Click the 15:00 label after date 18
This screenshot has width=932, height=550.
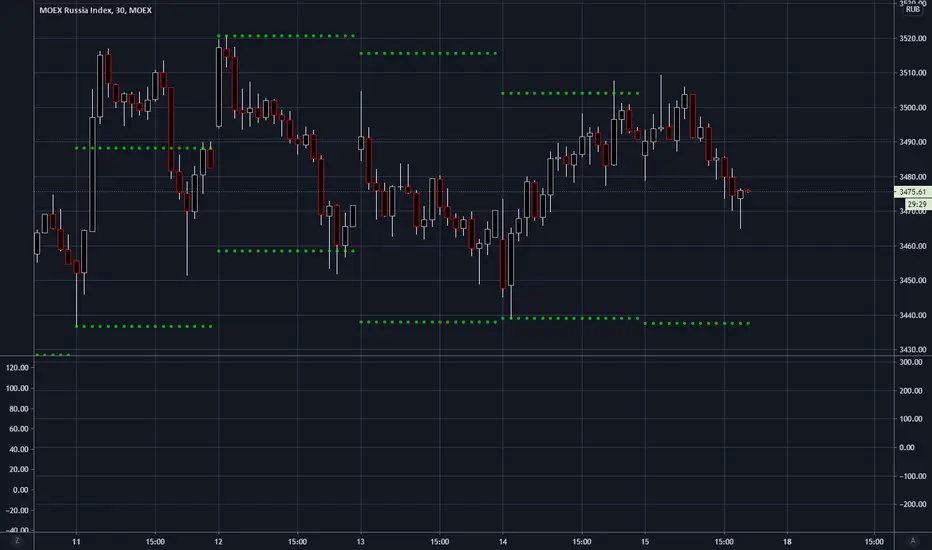pos(874,542)
